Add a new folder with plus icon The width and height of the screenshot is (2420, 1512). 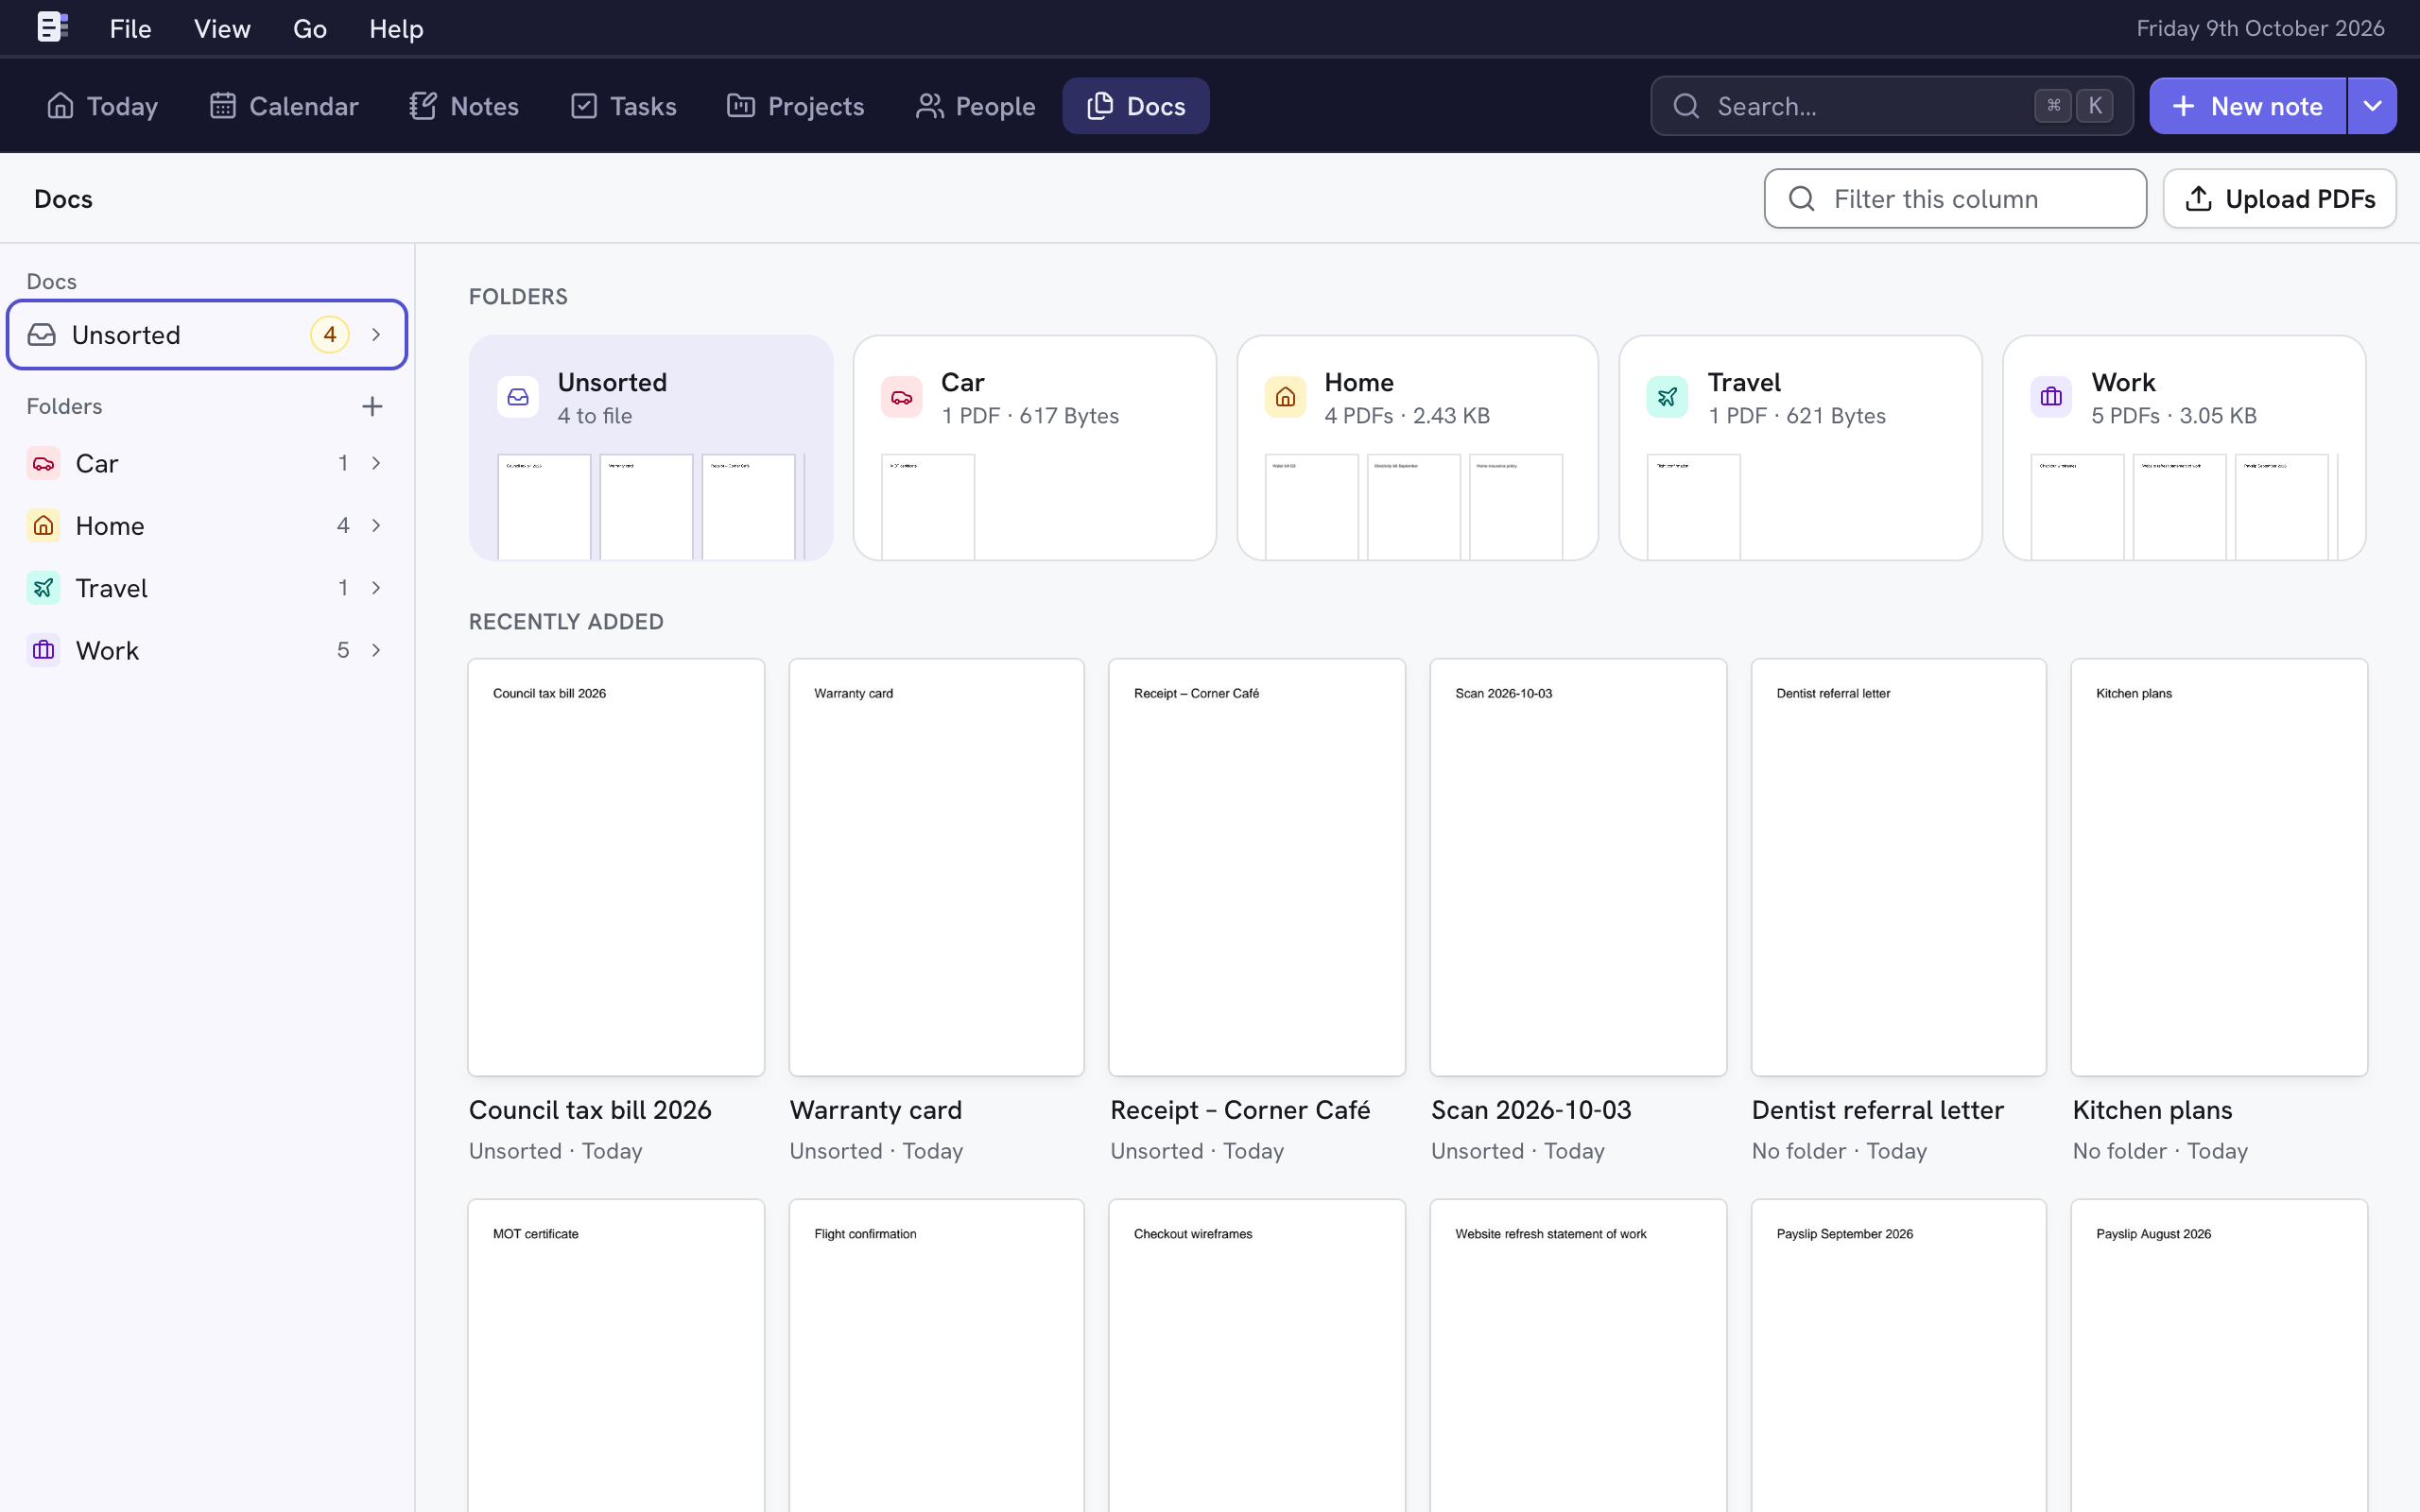(x=372, y=406)
